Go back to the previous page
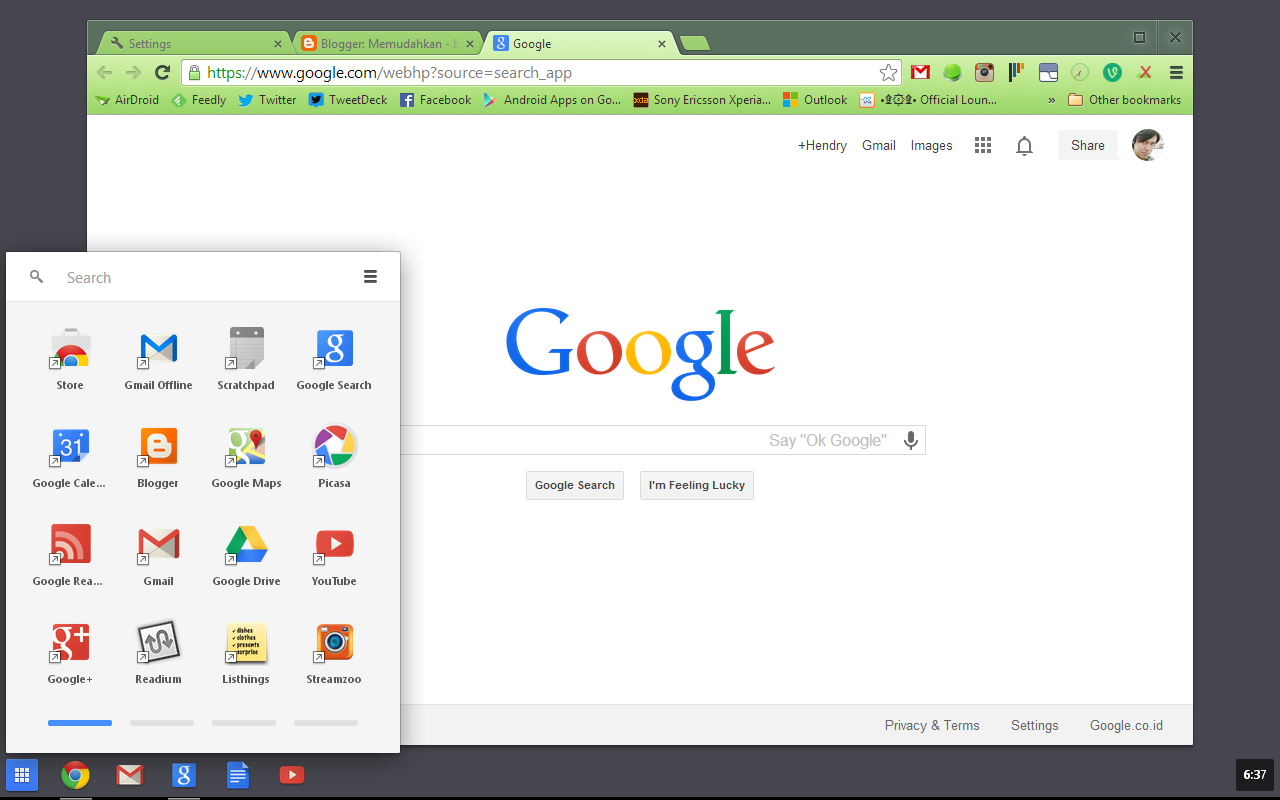This screenshot has height=800, width=1280. pyautogui.click(x=105, y=72)
